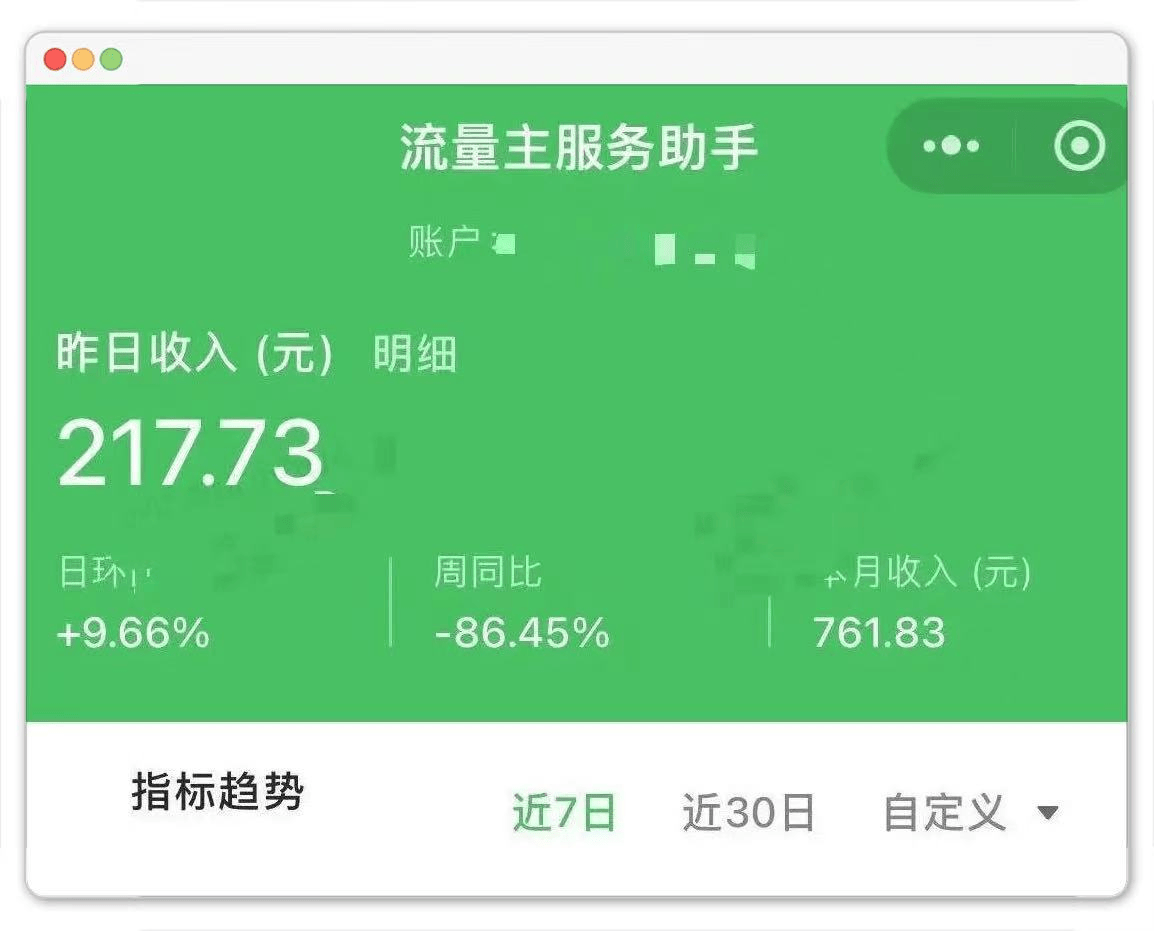Minimize window with the yellow button
Screen dimensions: 1154x931
click(x=83, y=60)
